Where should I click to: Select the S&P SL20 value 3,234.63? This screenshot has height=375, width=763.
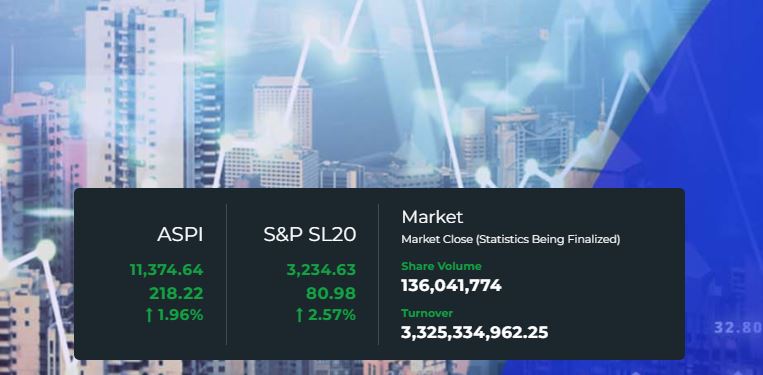pos(321,269)
